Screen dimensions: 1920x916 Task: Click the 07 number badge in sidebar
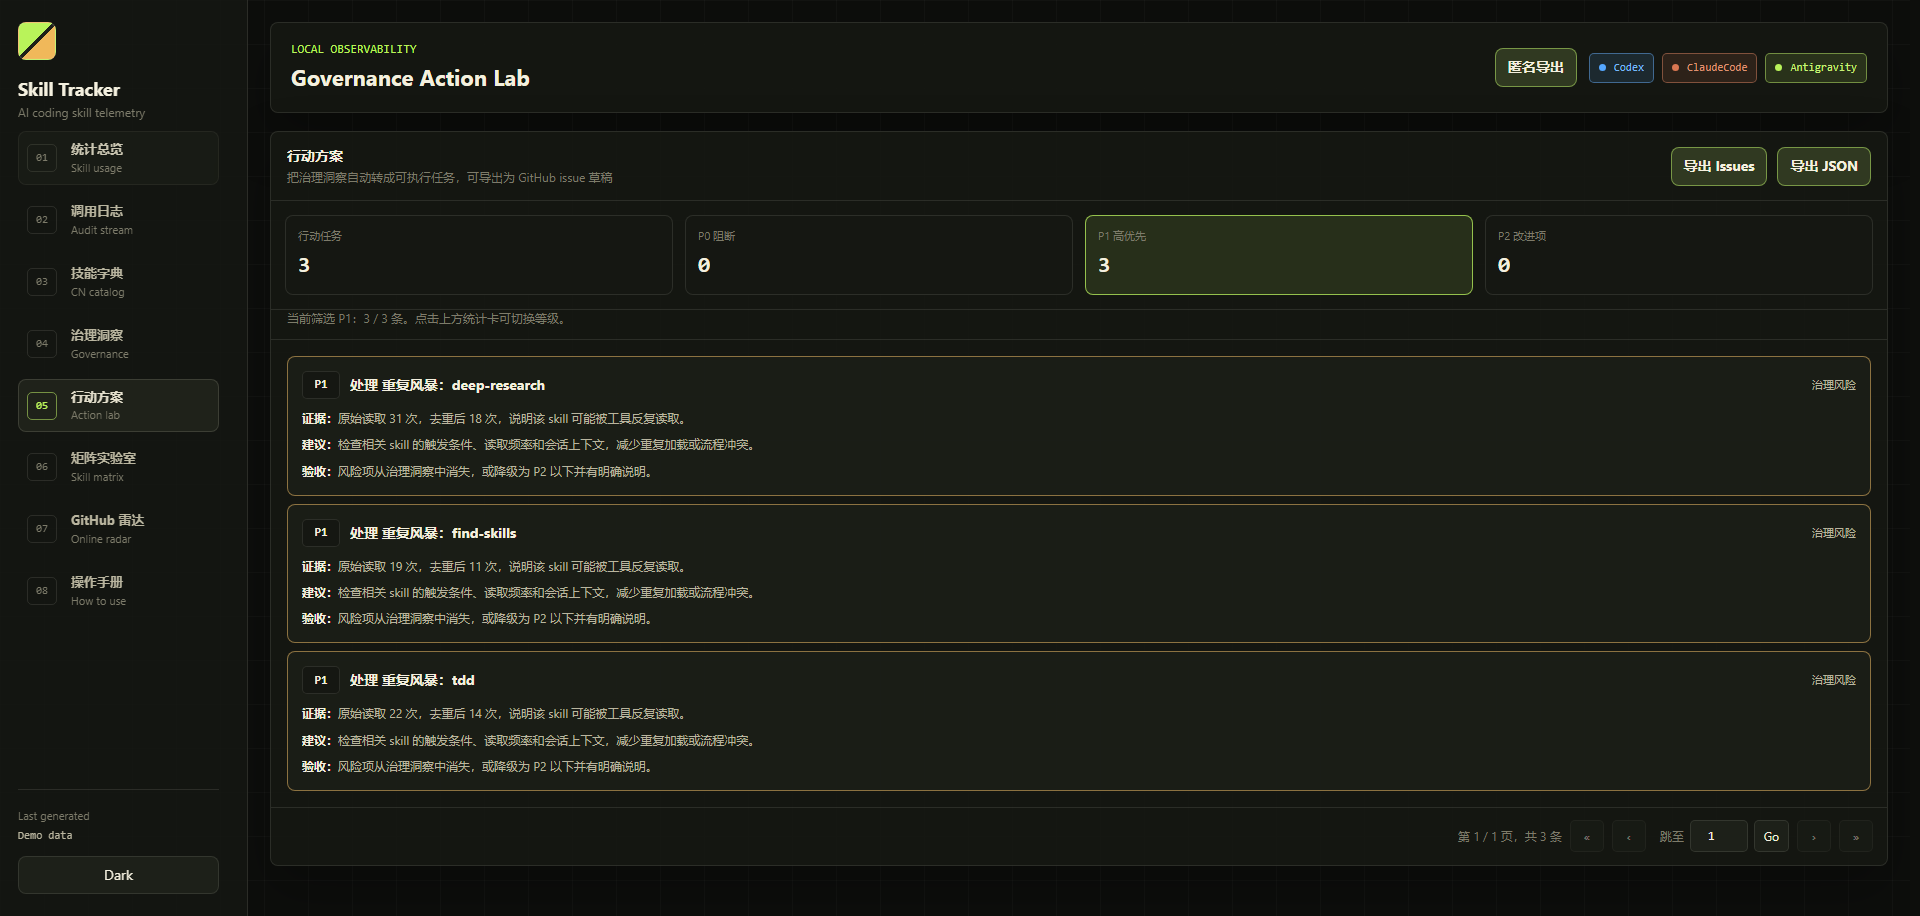point(42,529)
